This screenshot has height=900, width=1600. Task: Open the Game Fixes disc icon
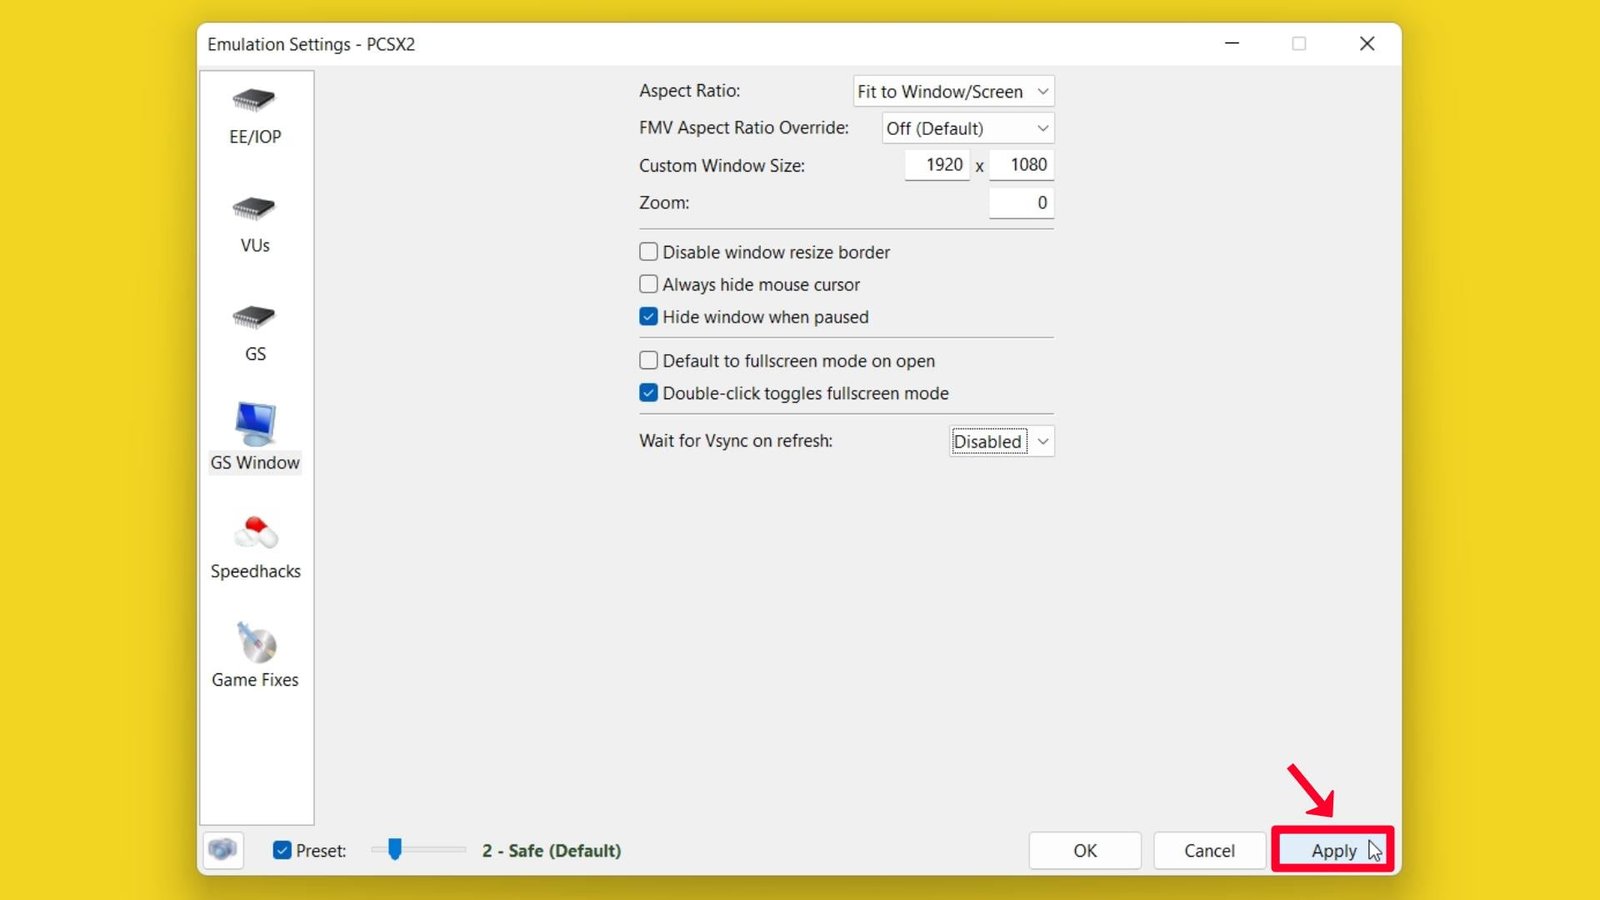[256, 643]
